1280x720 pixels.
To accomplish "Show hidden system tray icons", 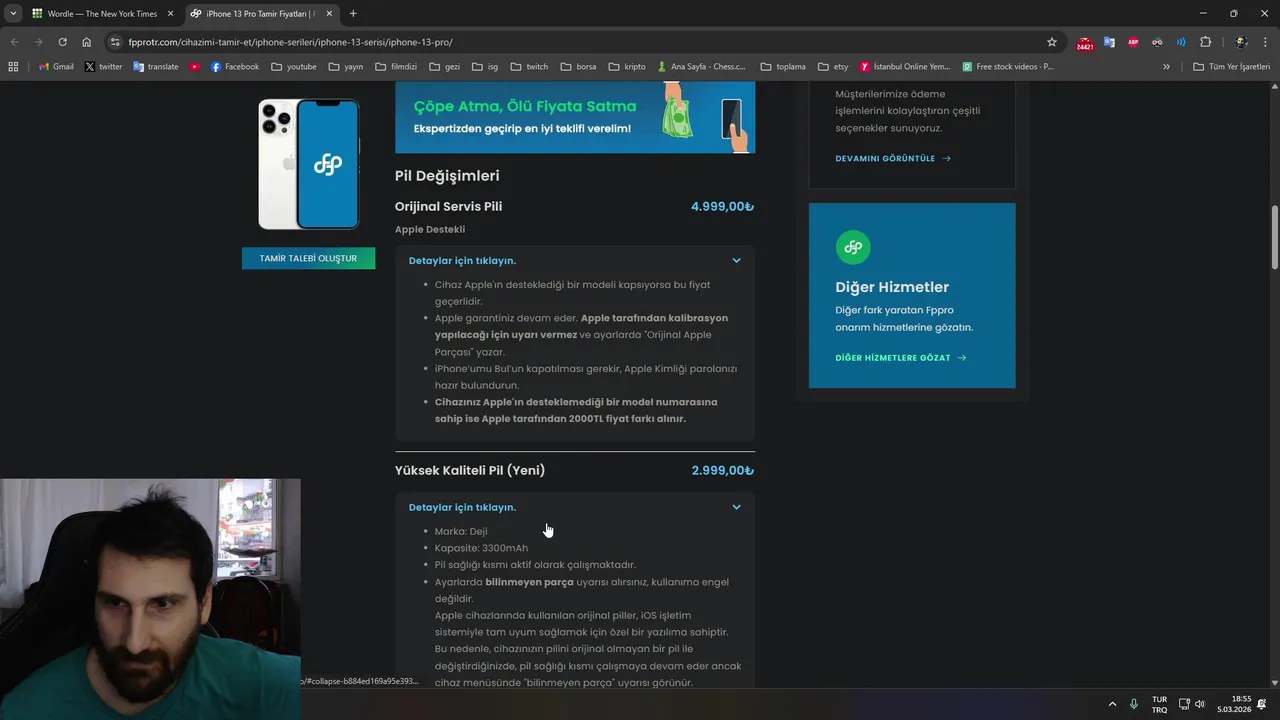I will (x=1112, y=704).
